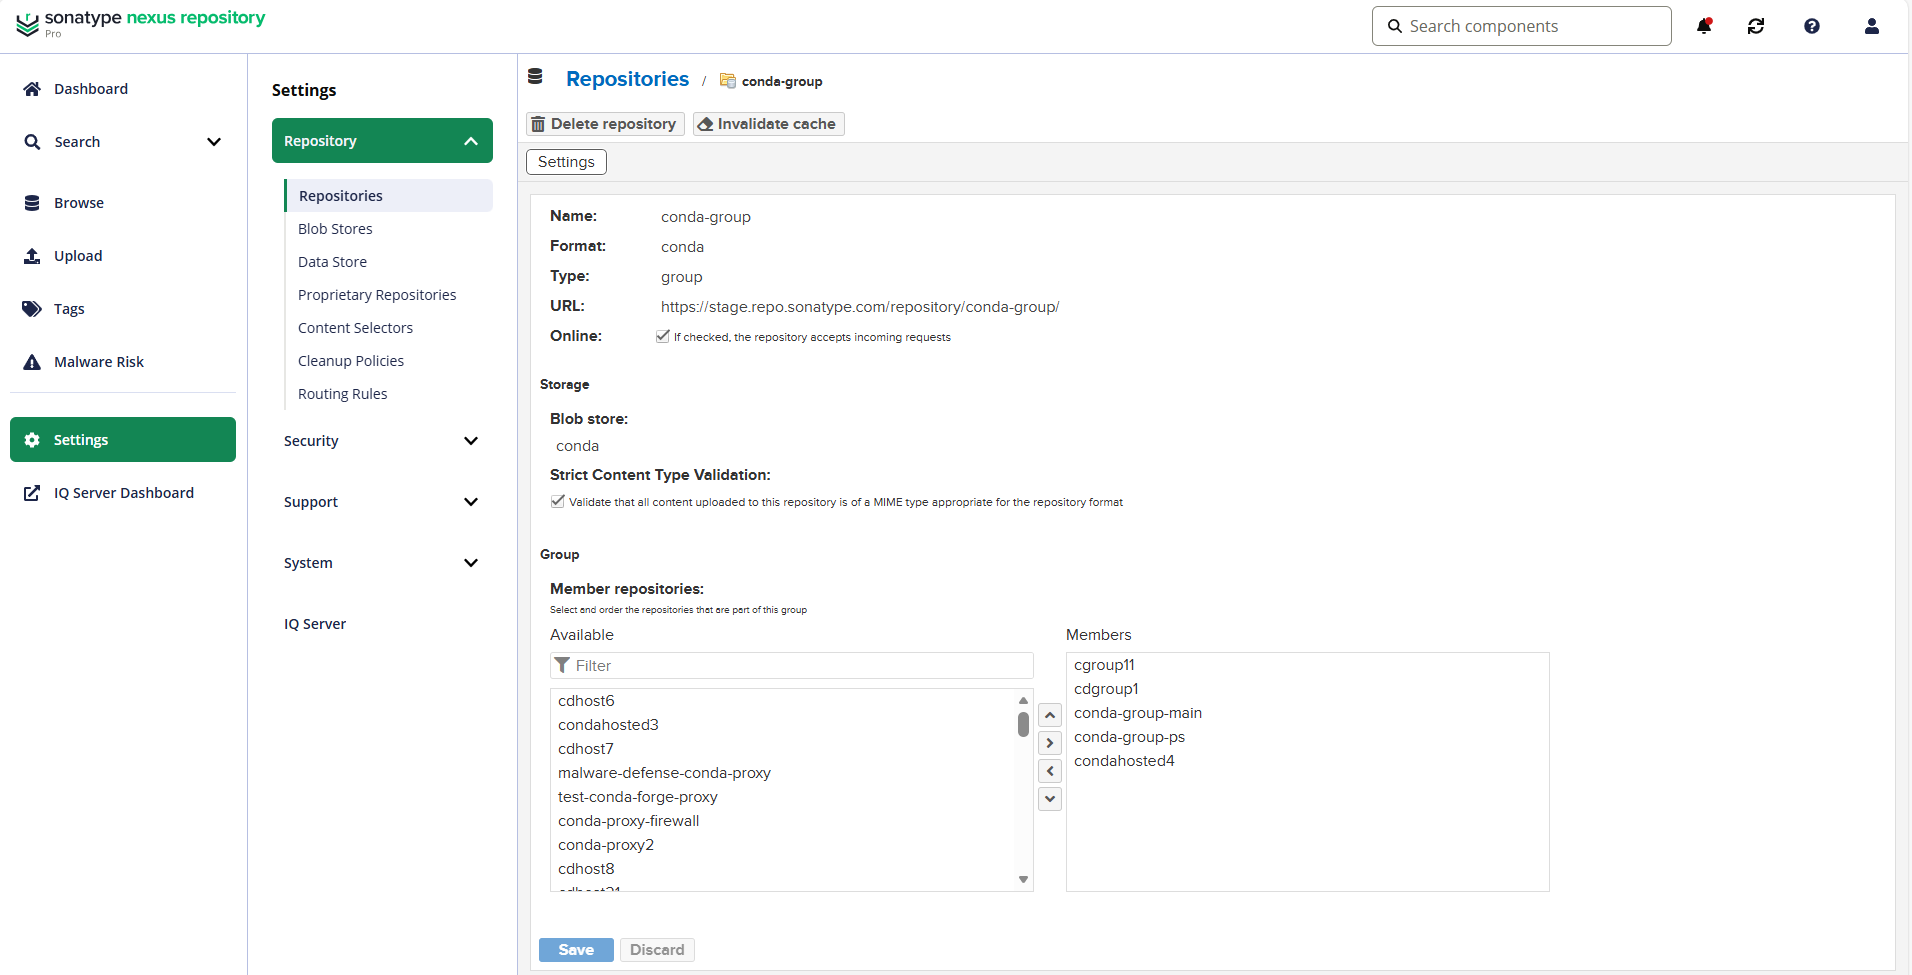Open IQ Server settings item
The image size is (1912, 975).
pos(315,624)
